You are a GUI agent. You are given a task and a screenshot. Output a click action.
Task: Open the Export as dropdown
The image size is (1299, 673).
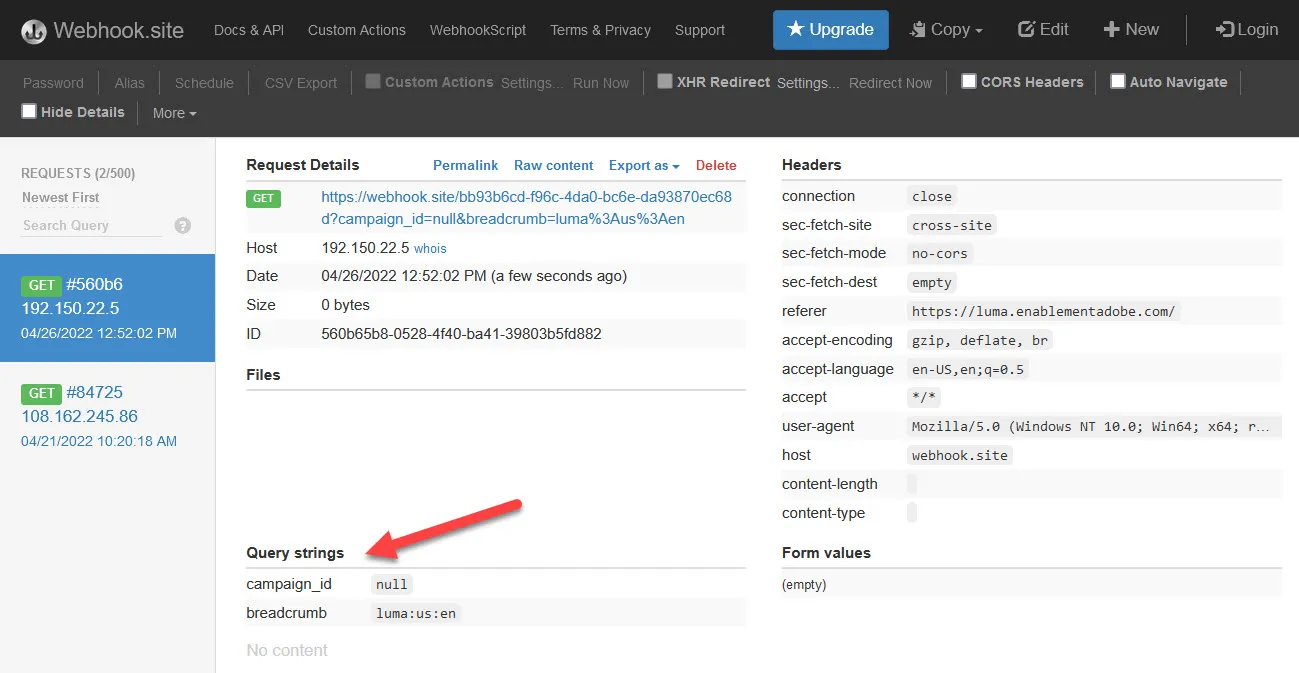coord(644,165)
